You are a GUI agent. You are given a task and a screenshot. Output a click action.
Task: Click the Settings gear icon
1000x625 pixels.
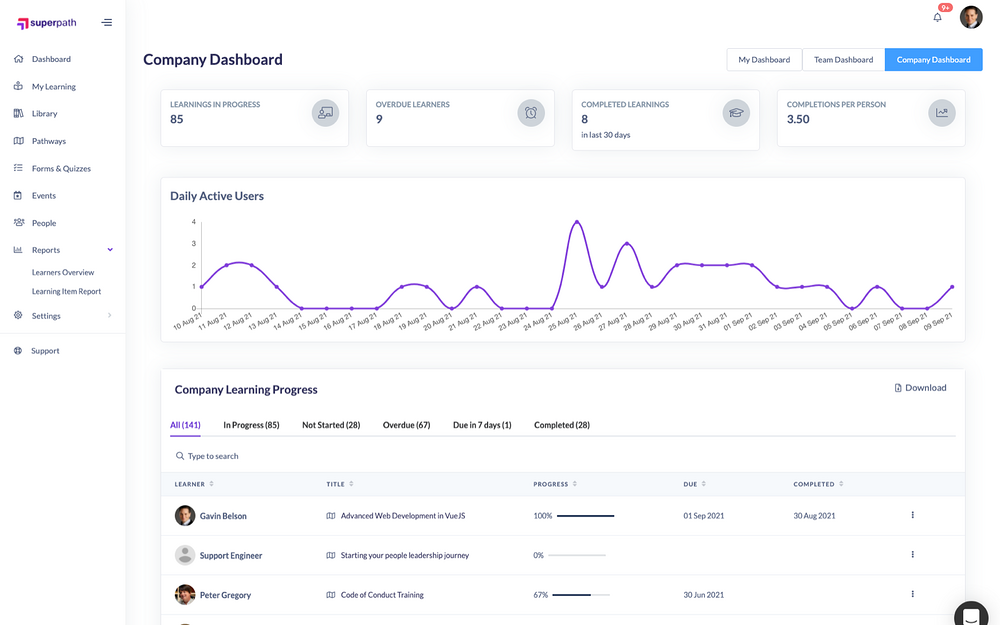[x=18, y=315]
